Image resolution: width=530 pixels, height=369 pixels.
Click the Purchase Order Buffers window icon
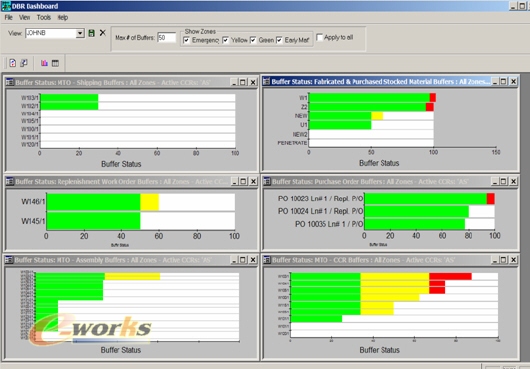(x=267, y=181)
